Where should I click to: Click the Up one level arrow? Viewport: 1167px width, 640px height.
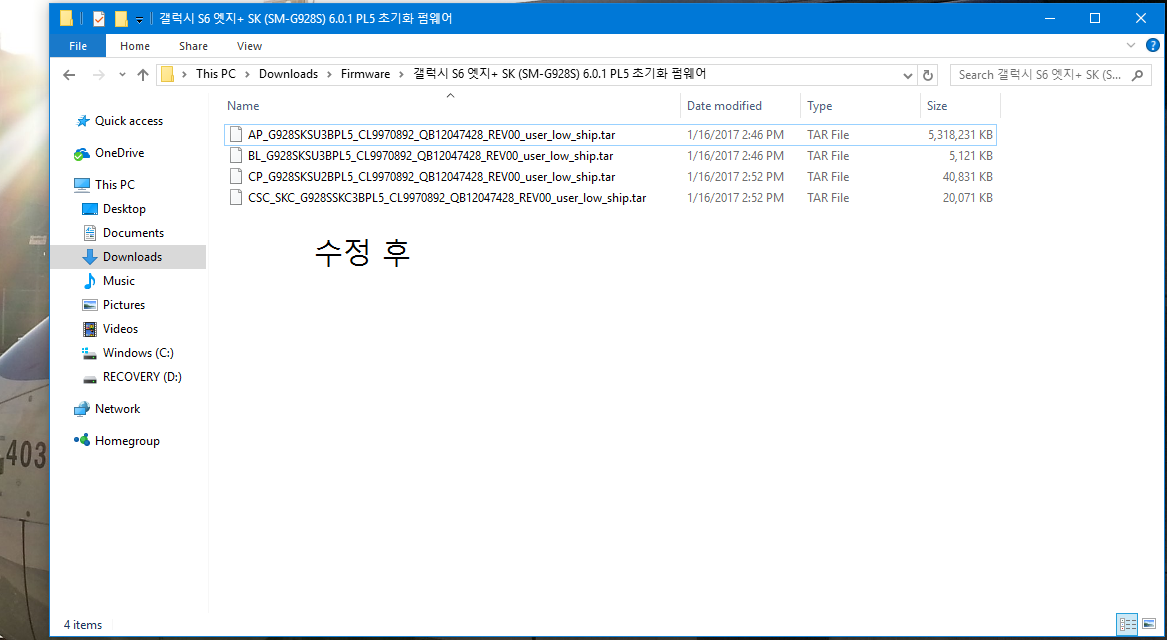pos(143,75)
